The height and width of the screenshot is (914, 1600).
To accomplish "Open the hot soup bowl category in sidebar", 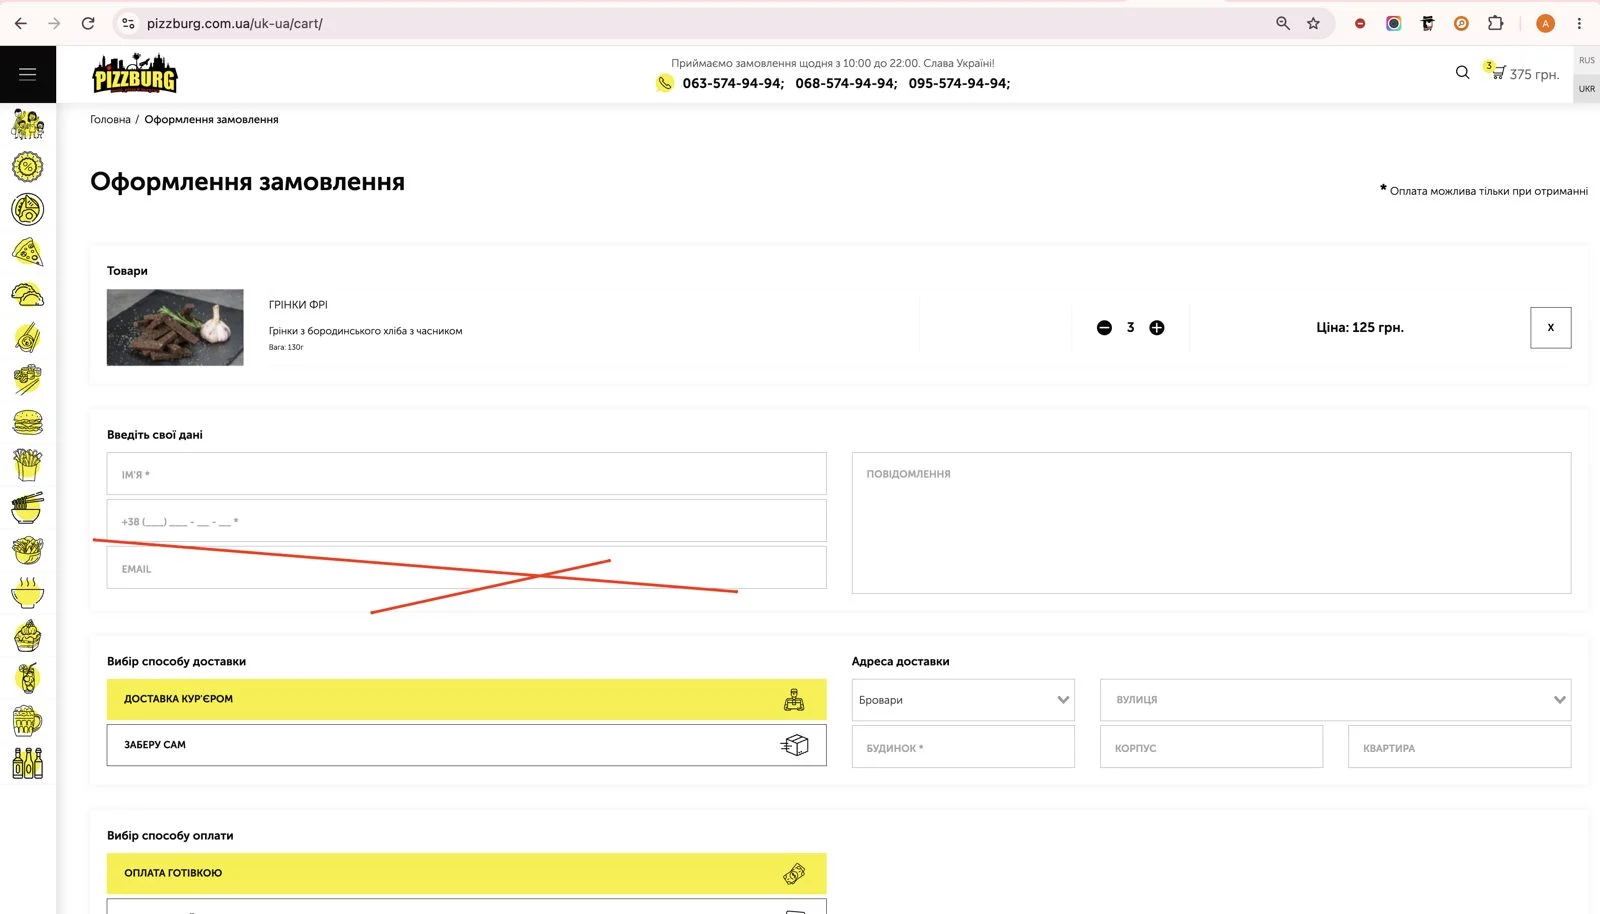I will 28,593.
